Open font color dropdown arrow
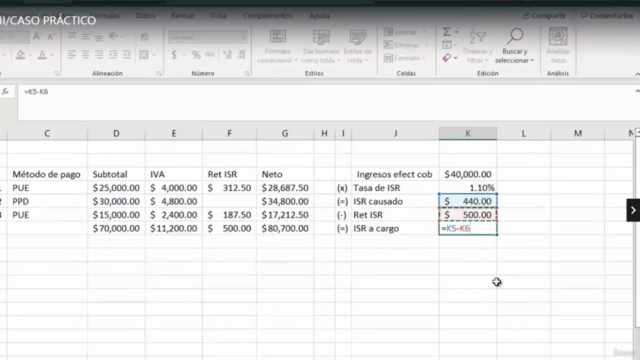640x360 pixels. click(x=52, y=55)
